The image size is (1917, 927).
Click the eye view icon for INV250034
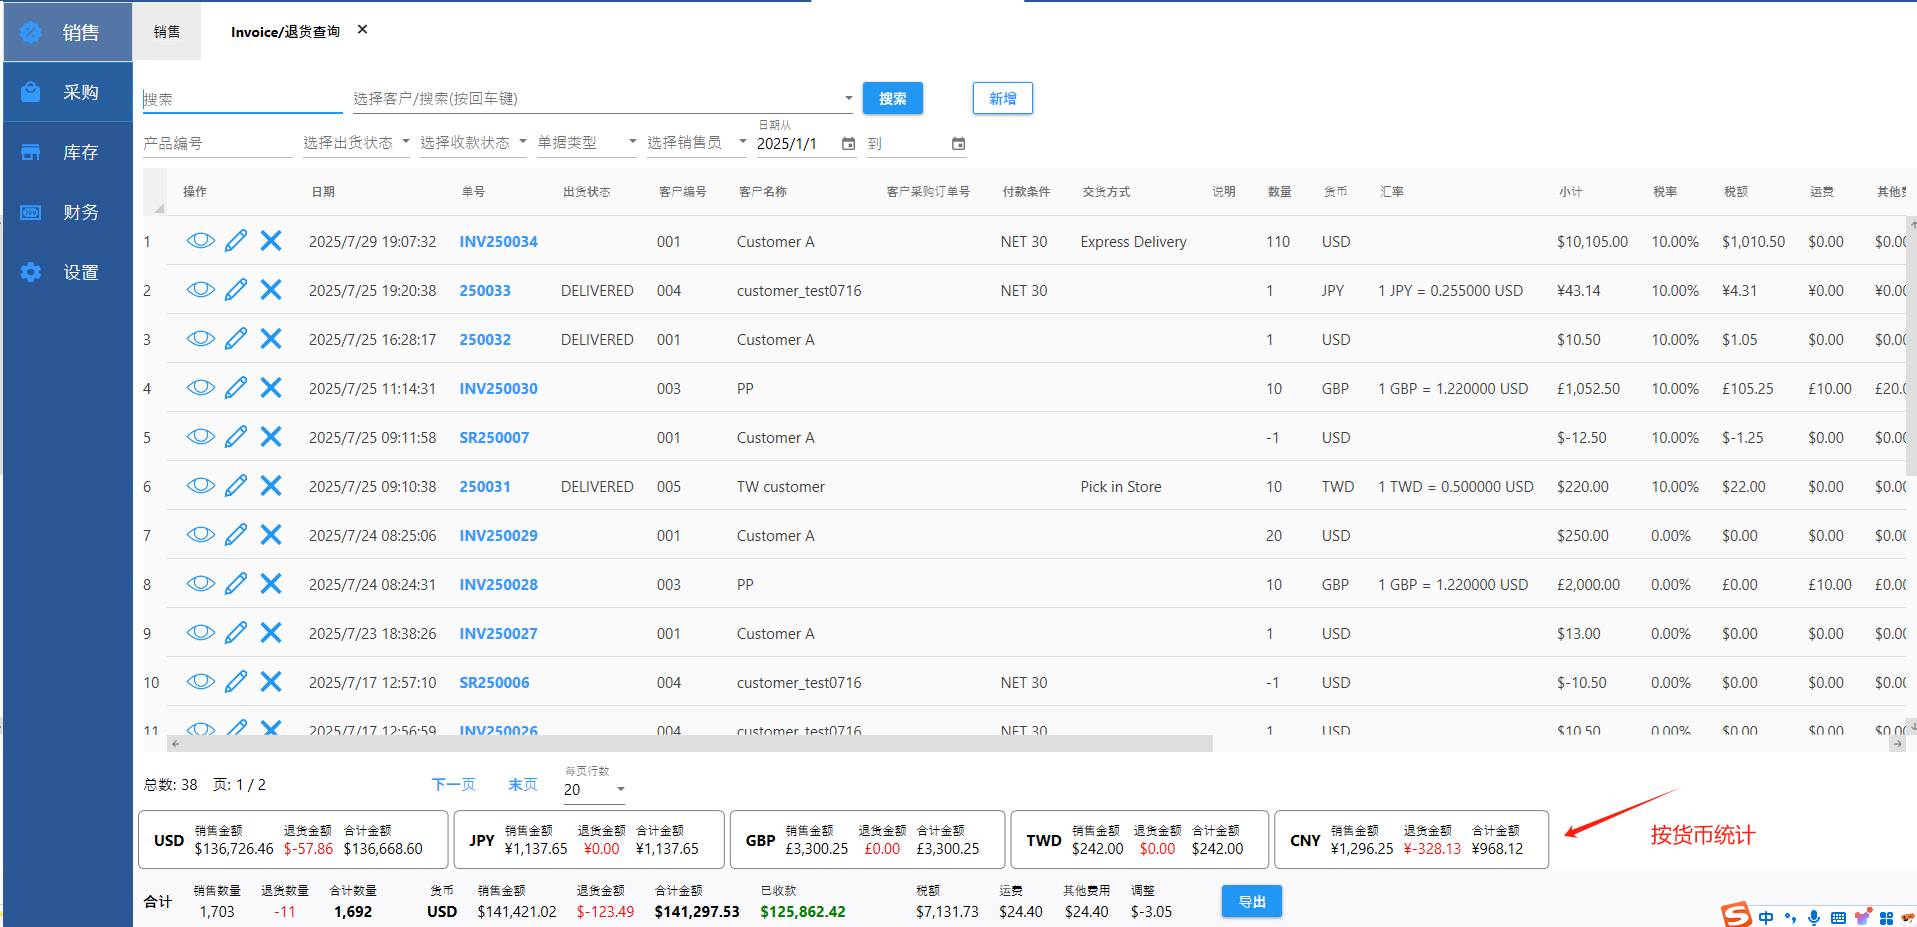(x=200, y=241)
